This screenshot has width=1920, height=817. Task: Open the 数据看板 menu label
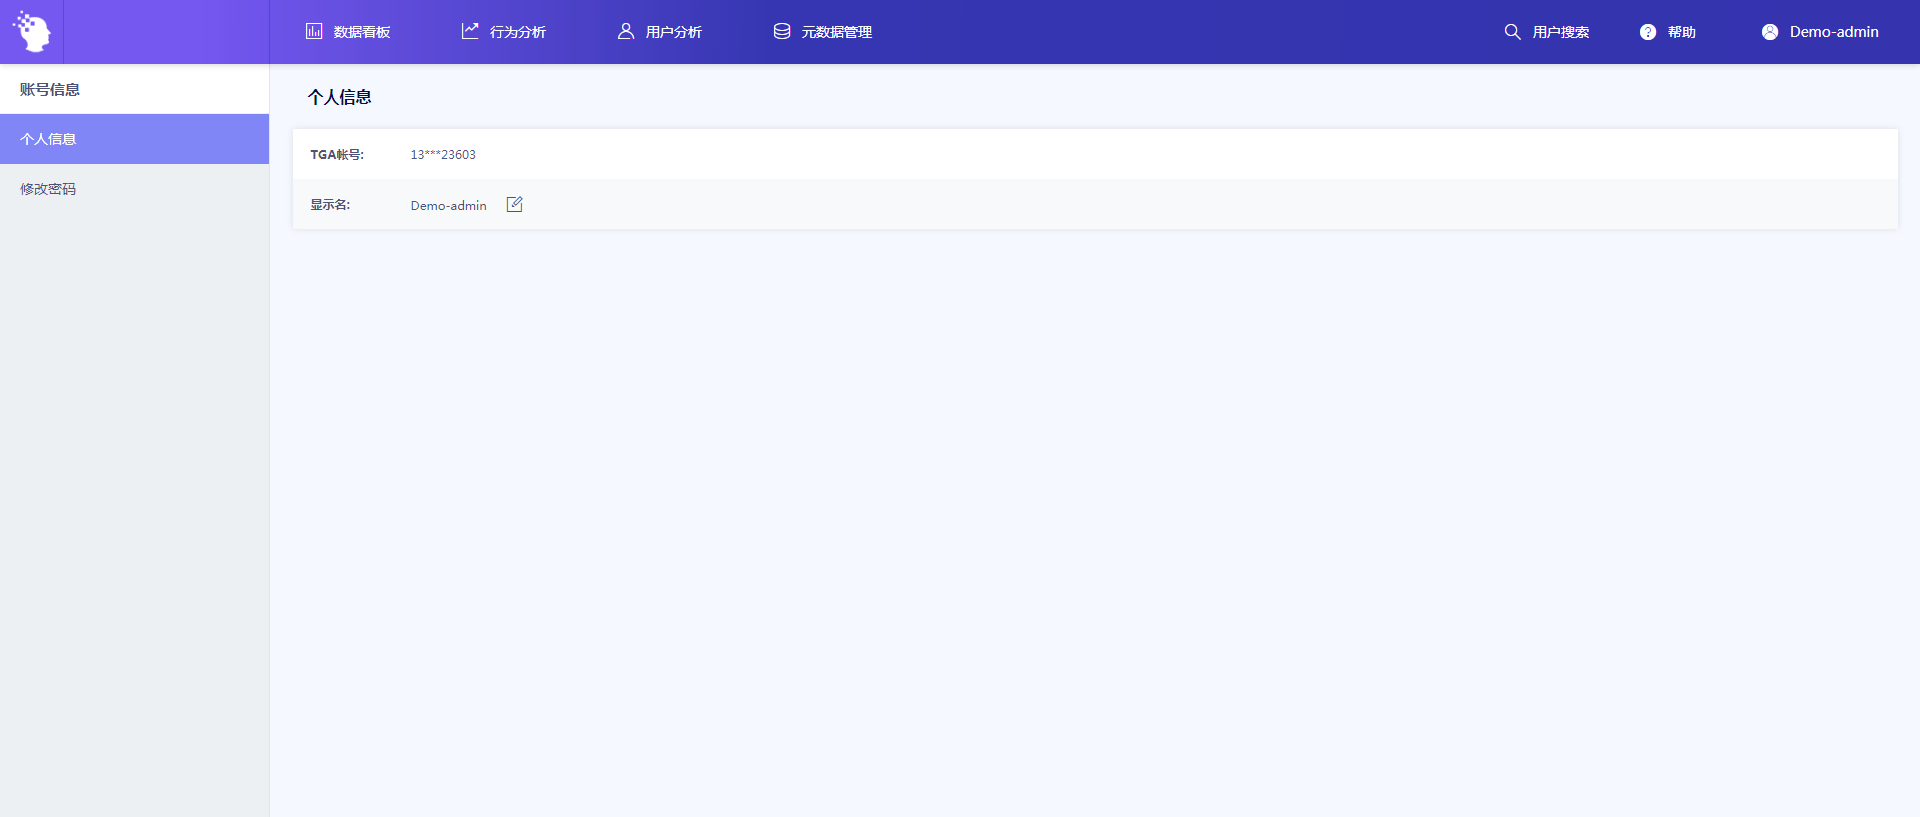[362, 32]
